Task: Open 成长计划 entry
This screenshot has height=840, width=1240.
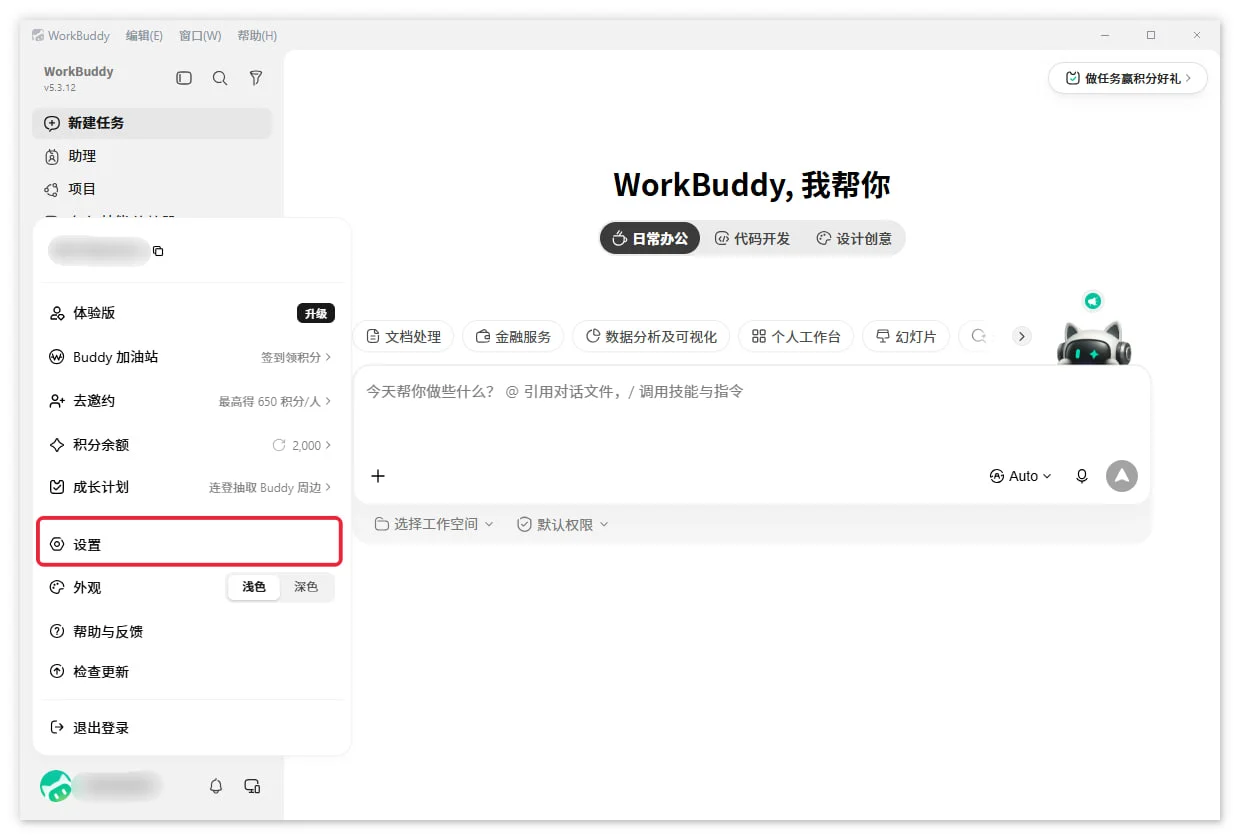Action: tap(191, 487)
